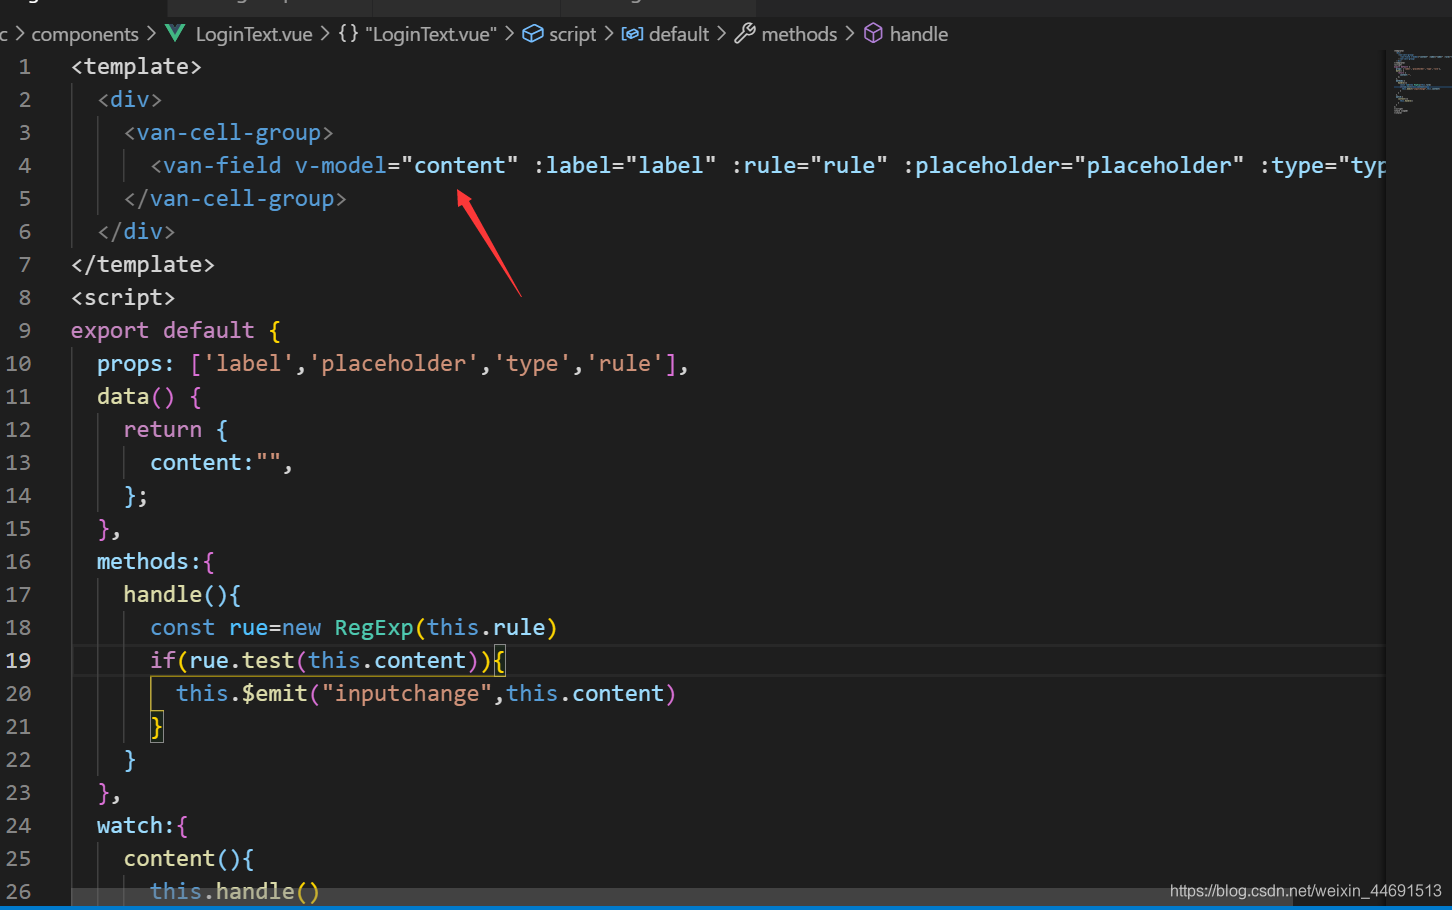Screen dimensions: 1452x910
Task: Click the "<script>" tag on line 8
Action: (x=123, y=297)
